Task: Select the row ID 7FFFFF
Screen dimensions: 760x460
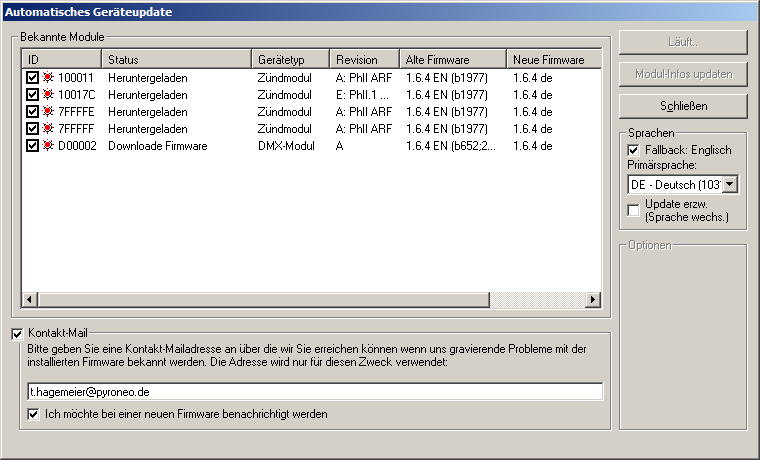Action: 76,128
